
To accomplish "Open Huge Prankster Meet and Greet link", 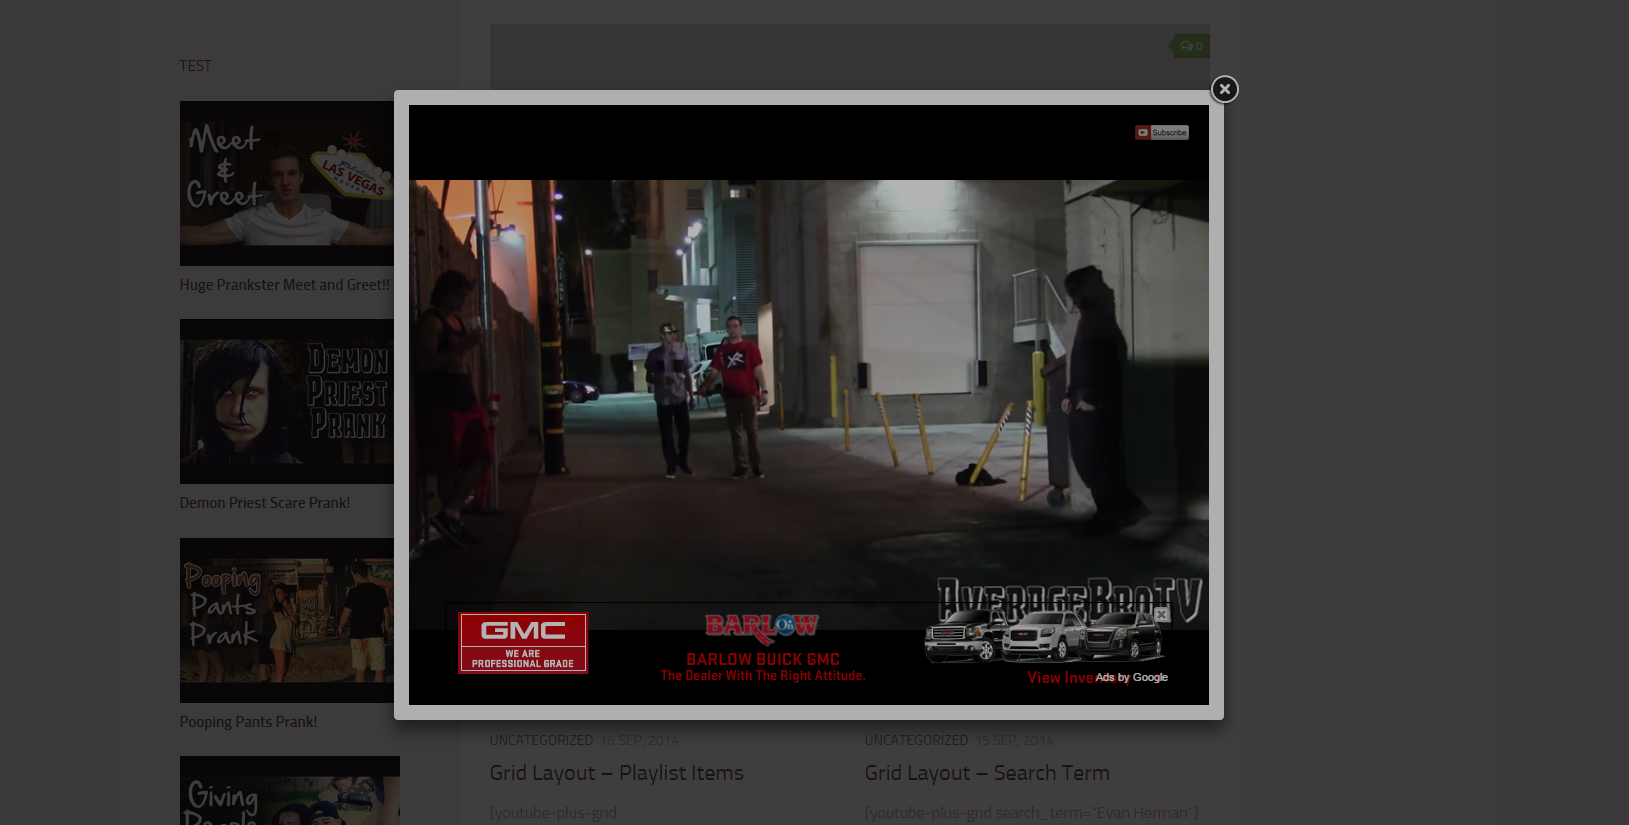I will point(285,285).
